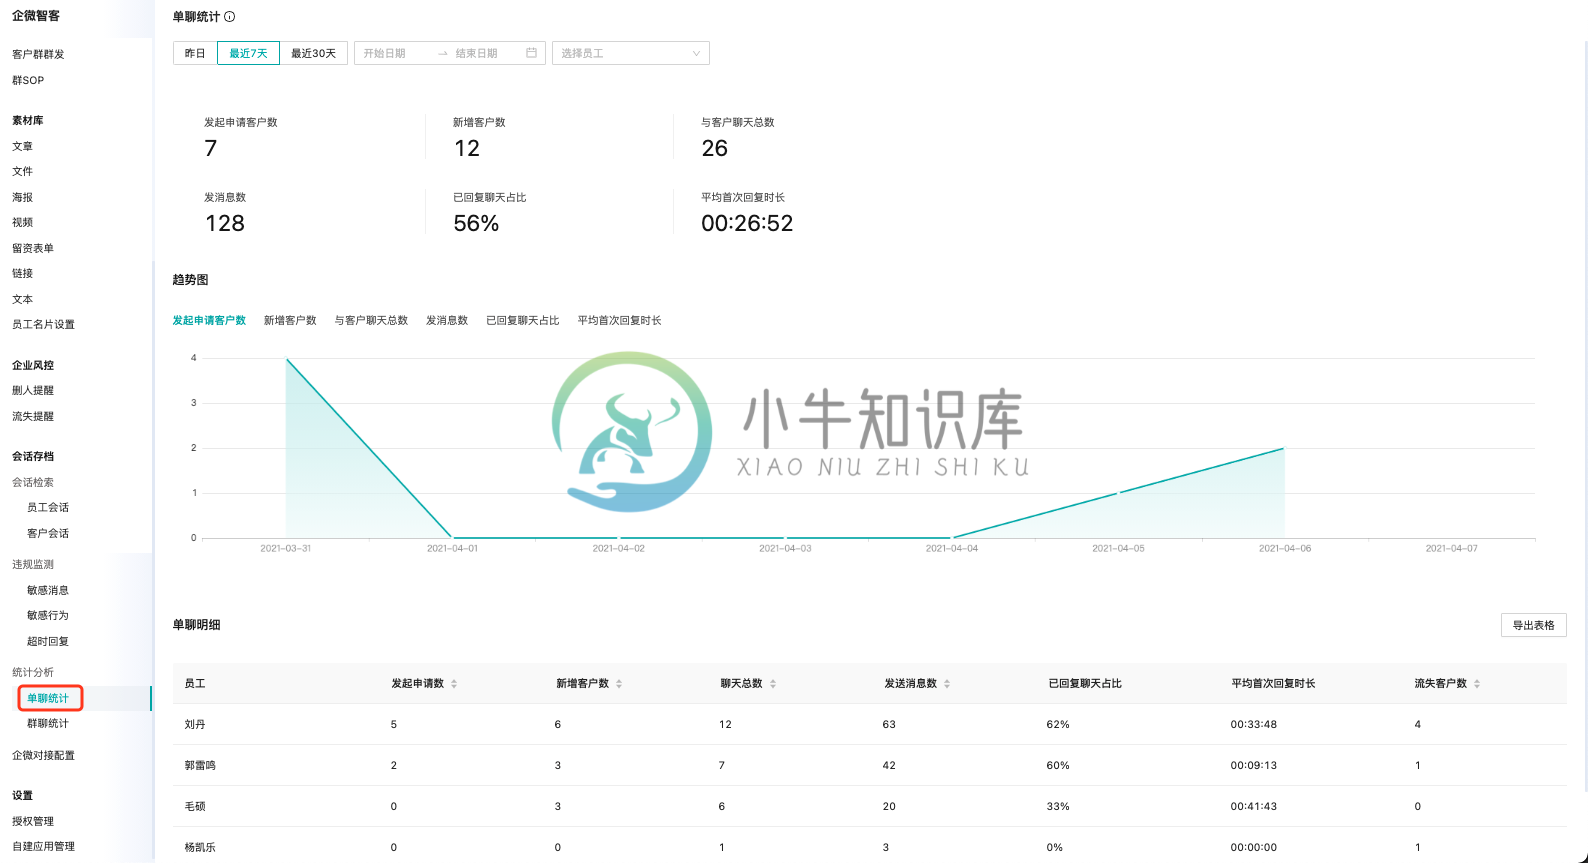Open 客户会话 in sidebar

(x=48, y=533)
